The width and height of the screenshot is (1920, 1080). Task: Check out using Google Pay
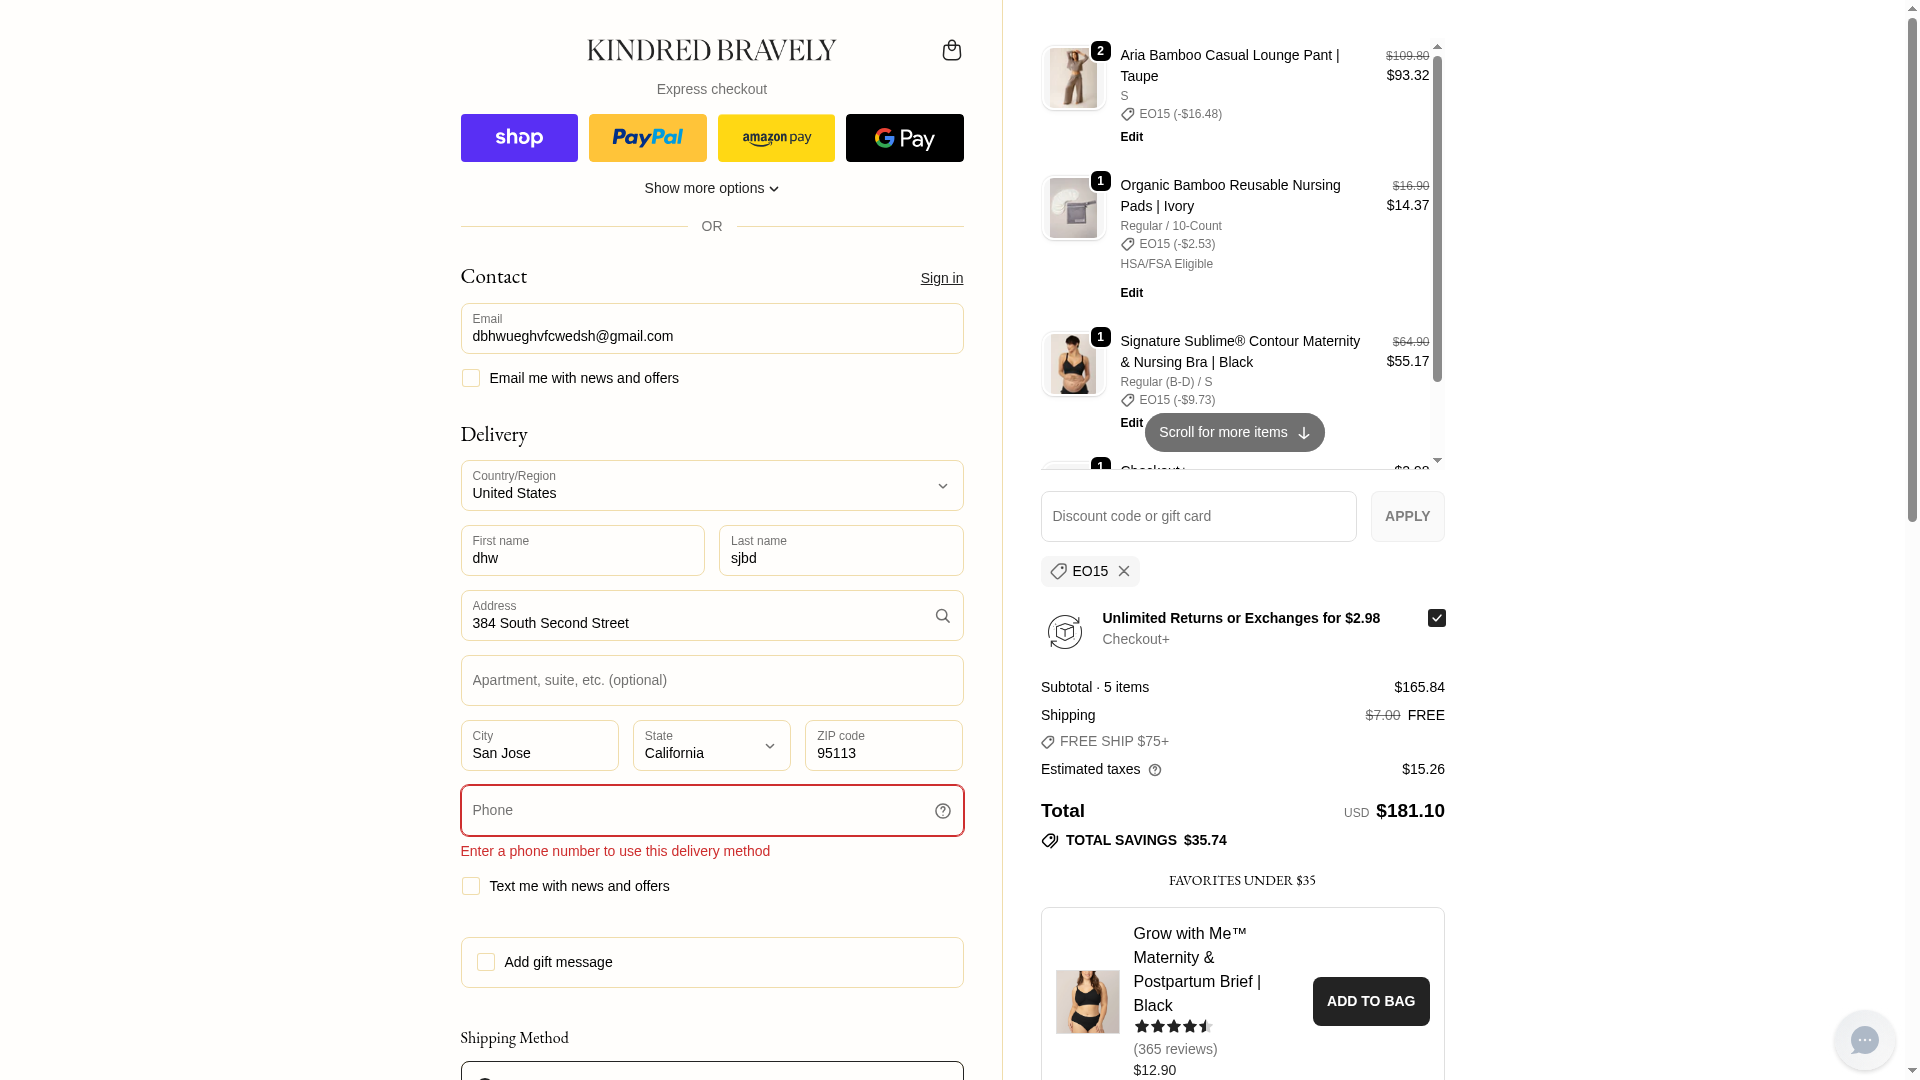tap(904, 138)
